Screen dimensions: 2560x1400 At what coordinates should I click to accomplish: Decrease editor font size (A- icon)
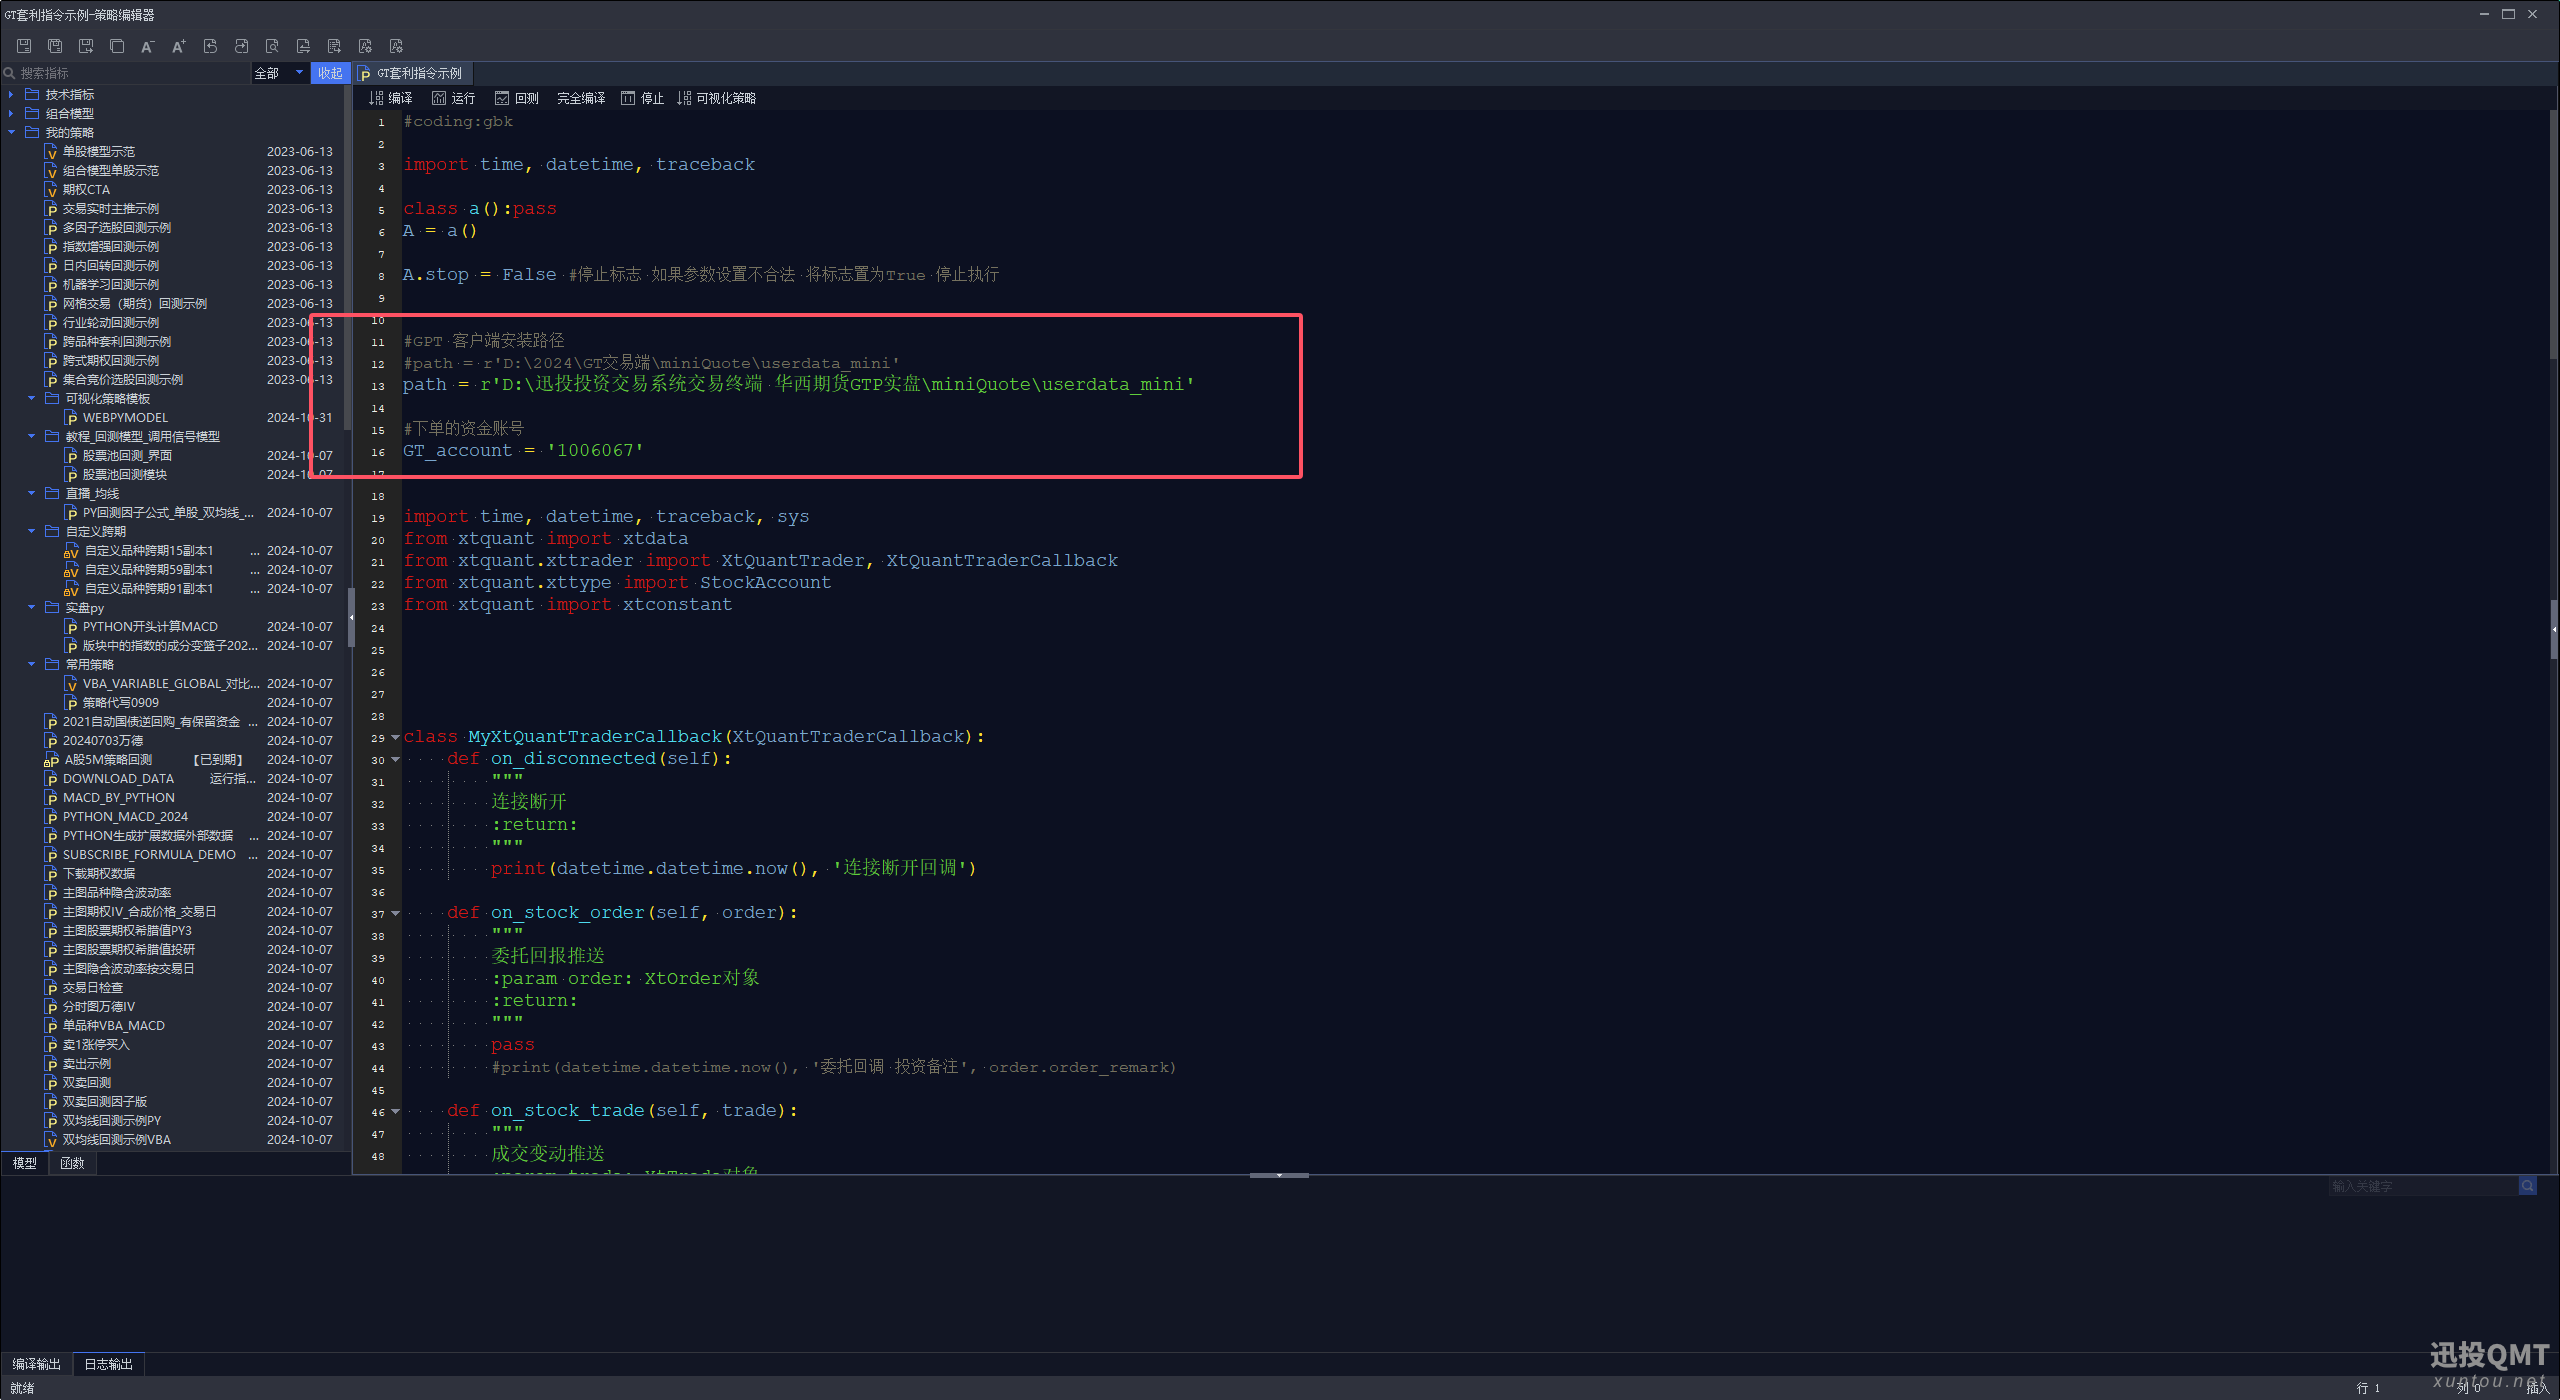coord(148,46)
